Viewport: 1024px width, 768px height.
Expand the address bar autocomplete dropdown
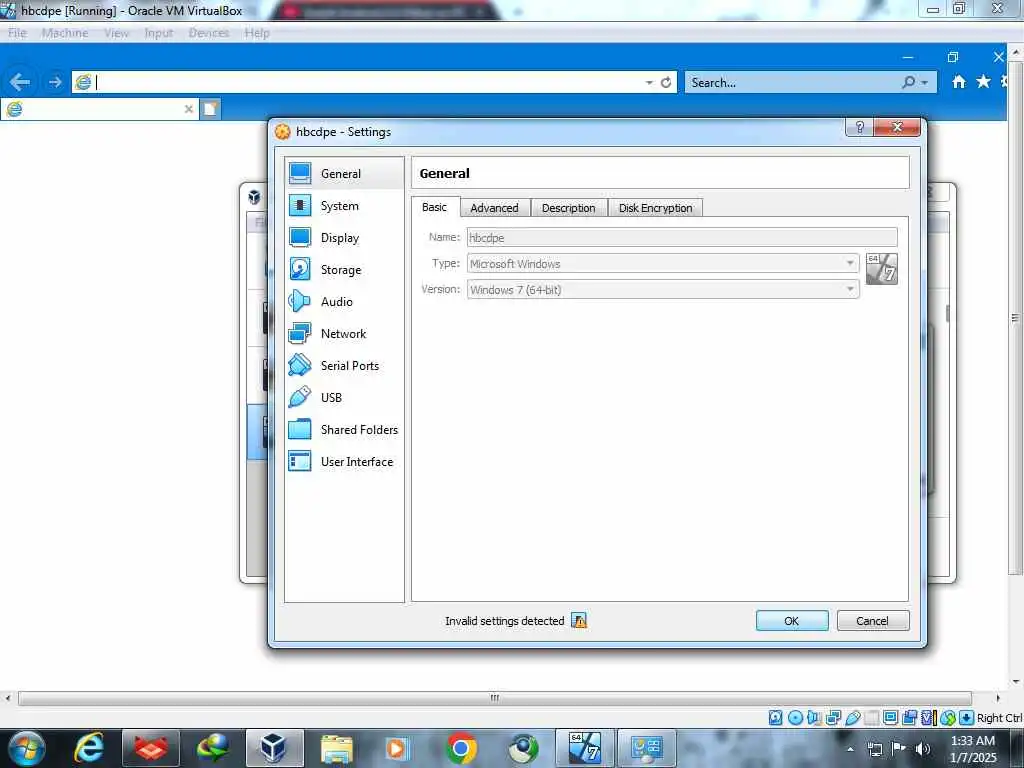pos(648,82)
